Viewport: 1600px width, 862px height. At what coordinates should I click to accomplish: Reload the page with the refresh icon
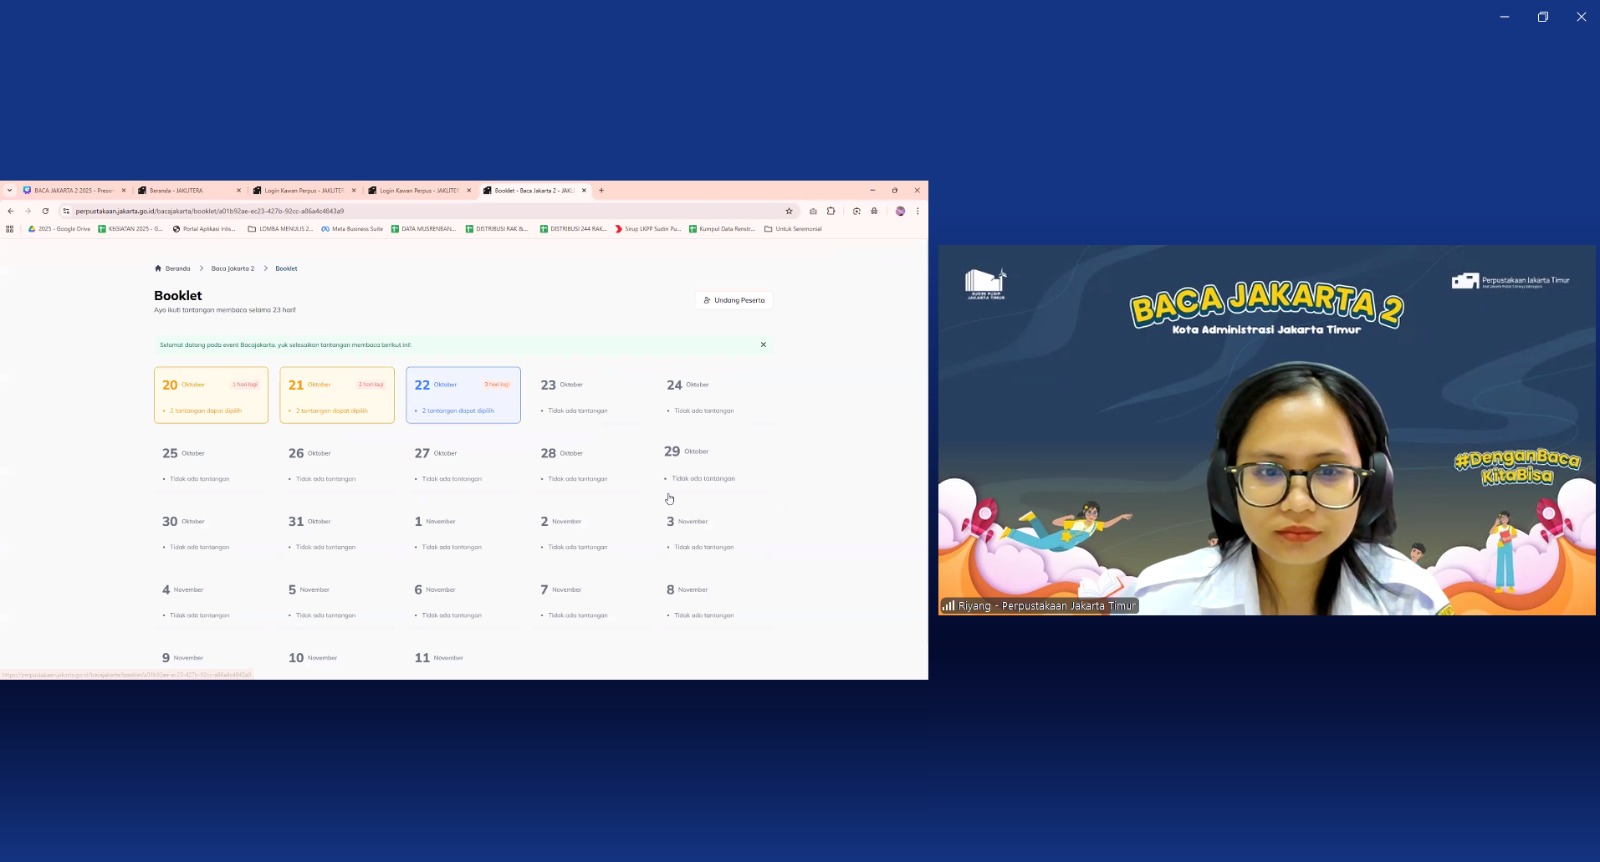[45, 211]
